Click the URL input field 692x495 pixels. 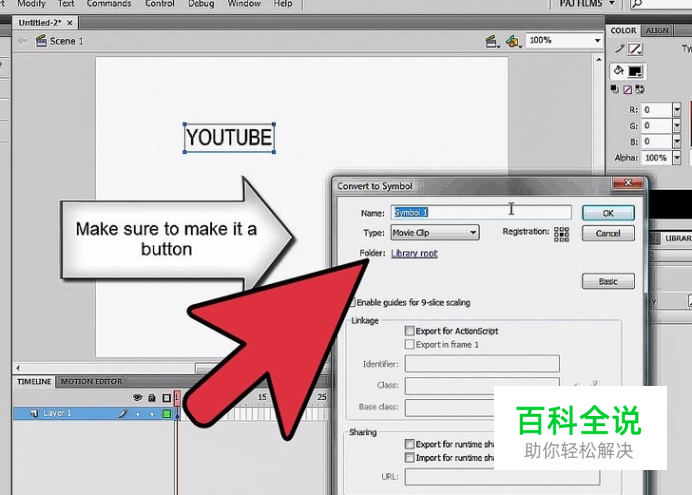coord(503,477)
